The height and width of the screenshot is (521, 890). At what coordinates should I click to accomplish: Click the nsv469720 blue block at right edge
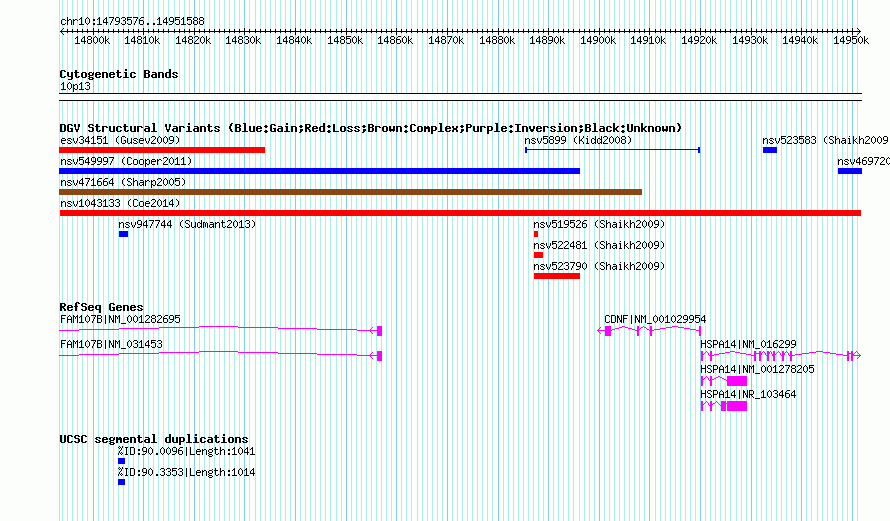[850, 171]
